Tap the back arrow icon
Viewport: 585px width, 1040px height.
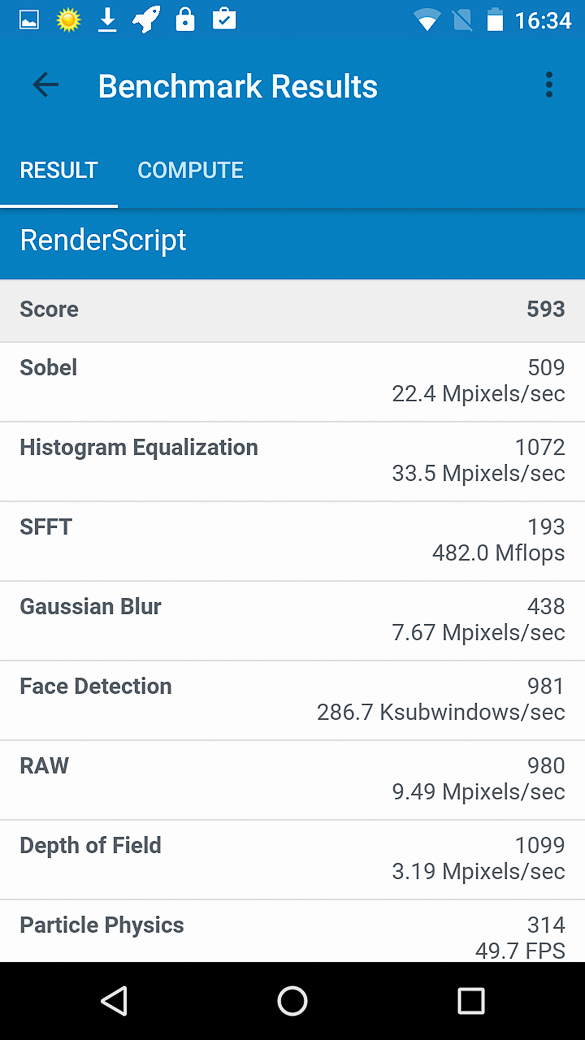click(x=46, y=85)
